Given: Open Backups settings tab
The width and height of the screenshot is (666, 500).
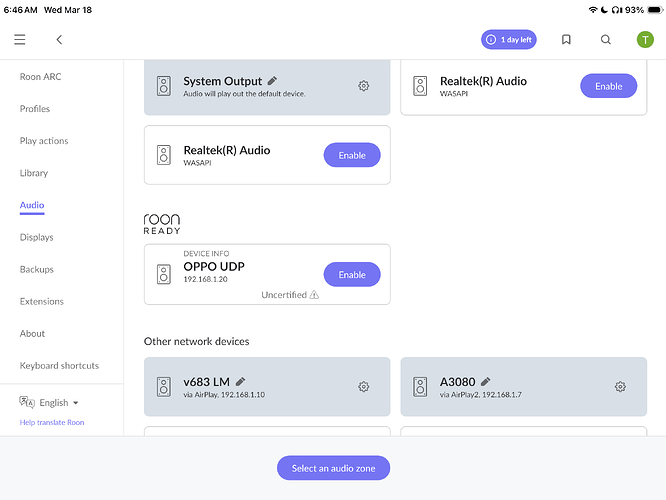Looking at the screenshot, I should (x=37, y=269).
